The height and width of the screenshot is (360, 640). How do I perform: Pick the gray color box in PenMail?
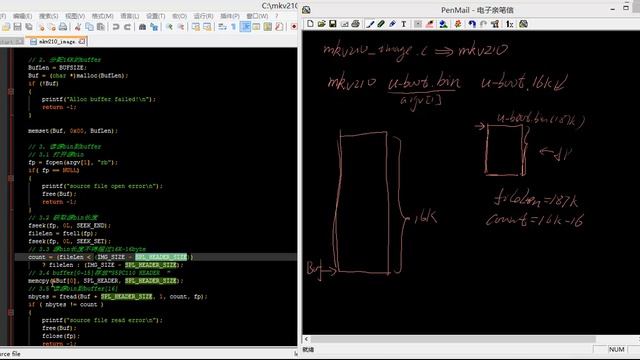418,24
